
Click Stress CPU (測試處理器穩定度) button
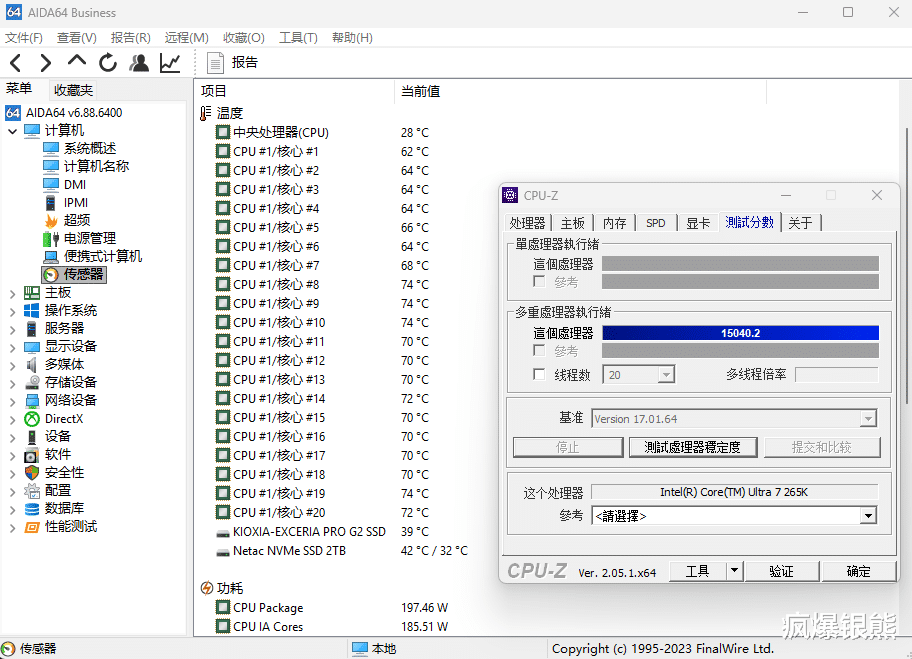tap(693, 447)
